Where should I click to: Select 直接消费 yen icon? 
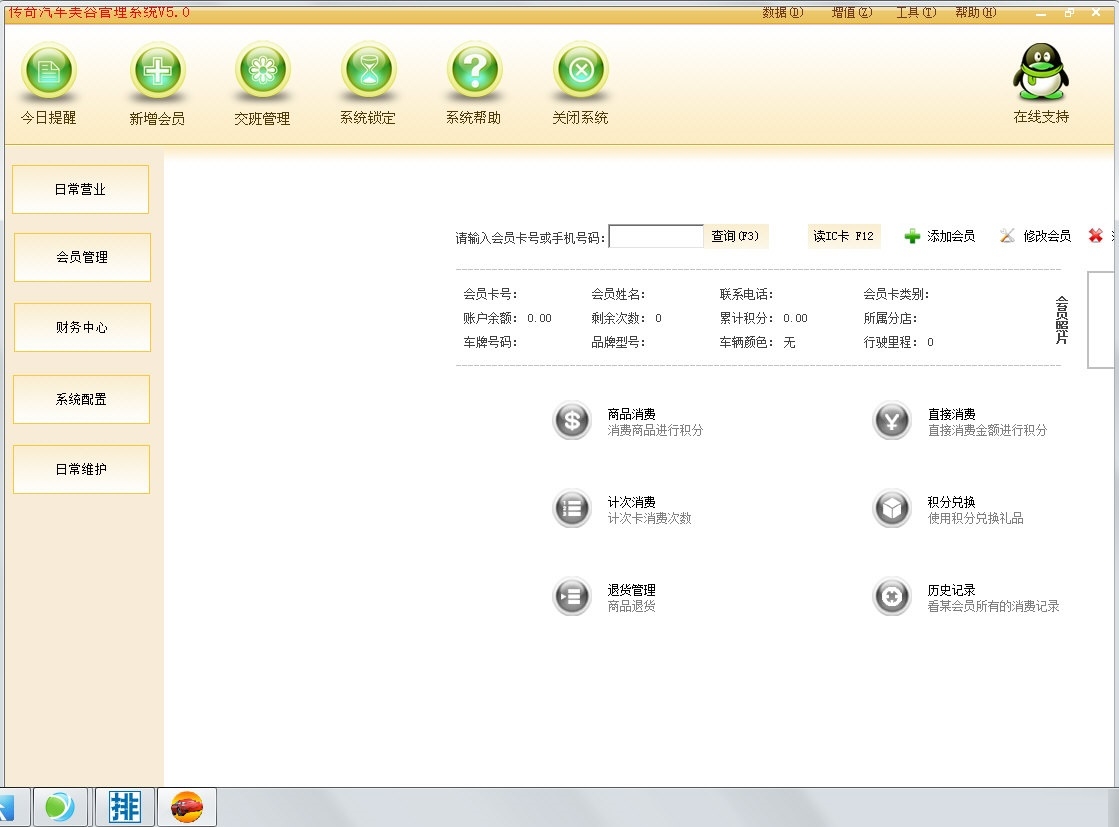[x=891, y=421]
